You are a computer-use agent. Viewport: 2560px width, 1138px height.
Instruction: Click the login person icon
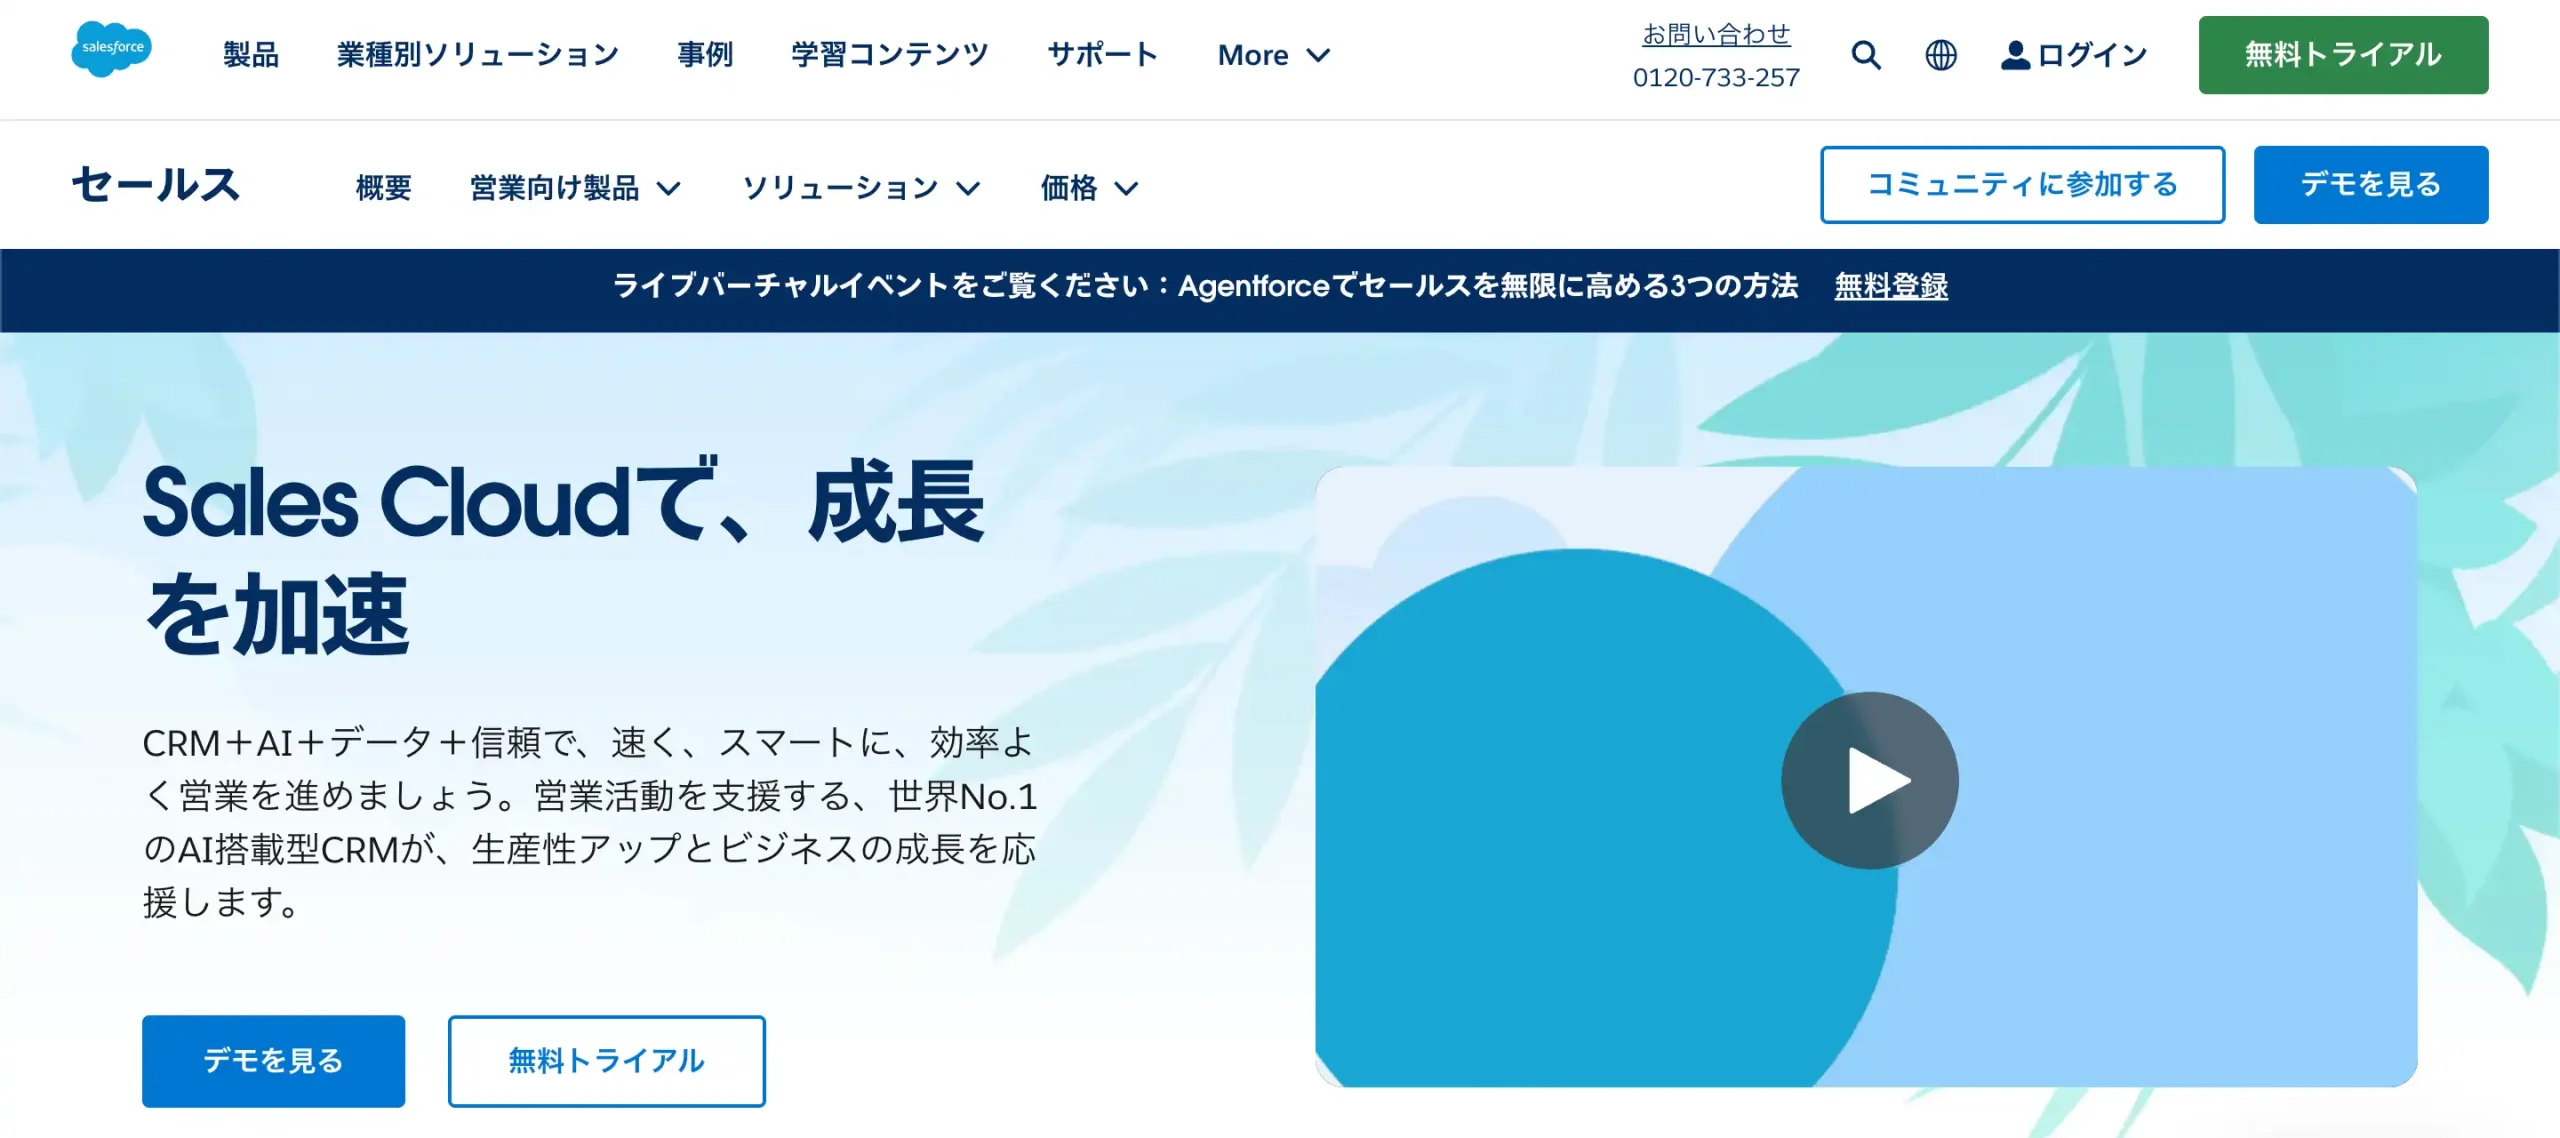pos(2014,55)
